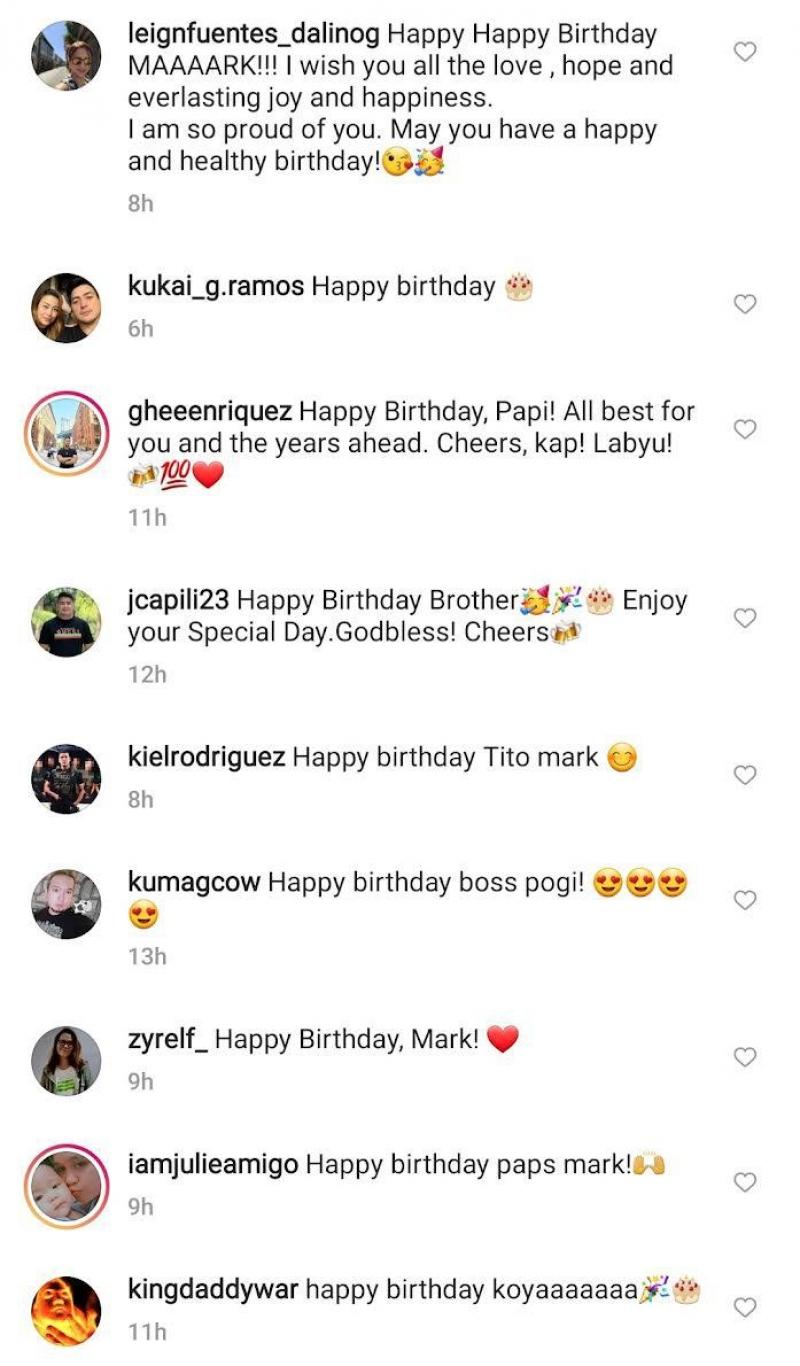This screenshot has width=800, height=1366.
Task: Like zyrelf_'s Happy Birthday comment
Action: (x=745, y=1057)
